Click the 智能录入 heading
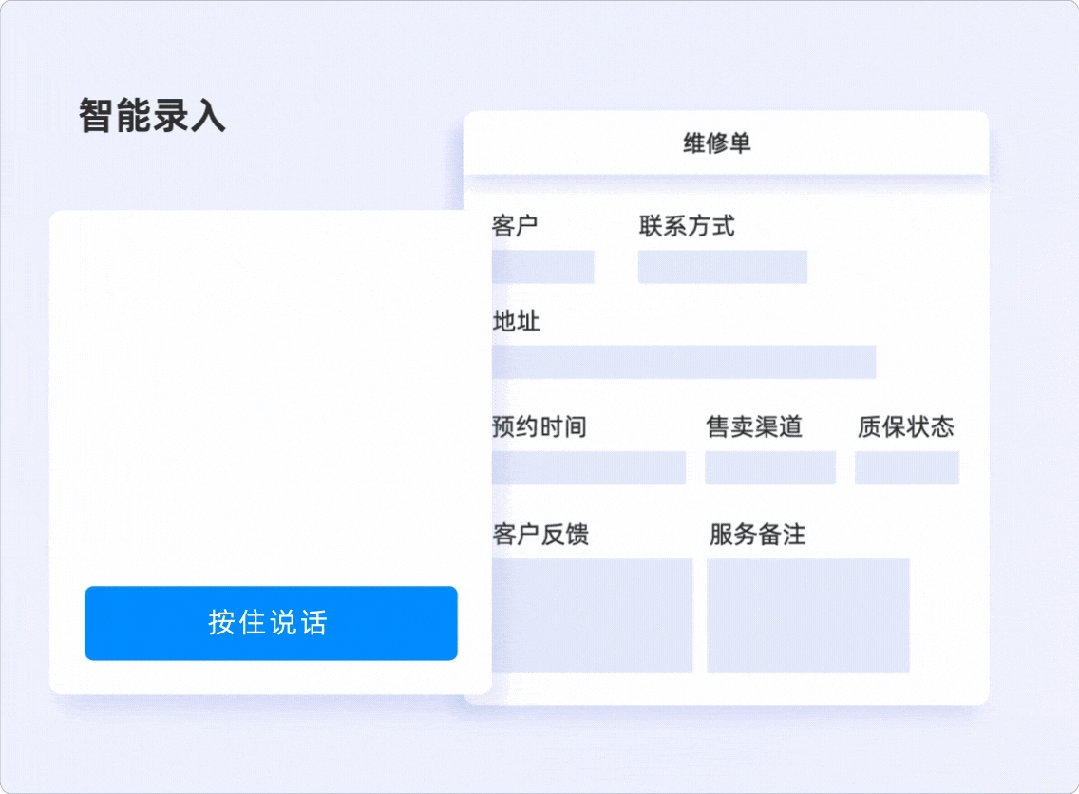Image resolution: width=1079 pixels, height=794 pixels. click(x=151, y=117)
